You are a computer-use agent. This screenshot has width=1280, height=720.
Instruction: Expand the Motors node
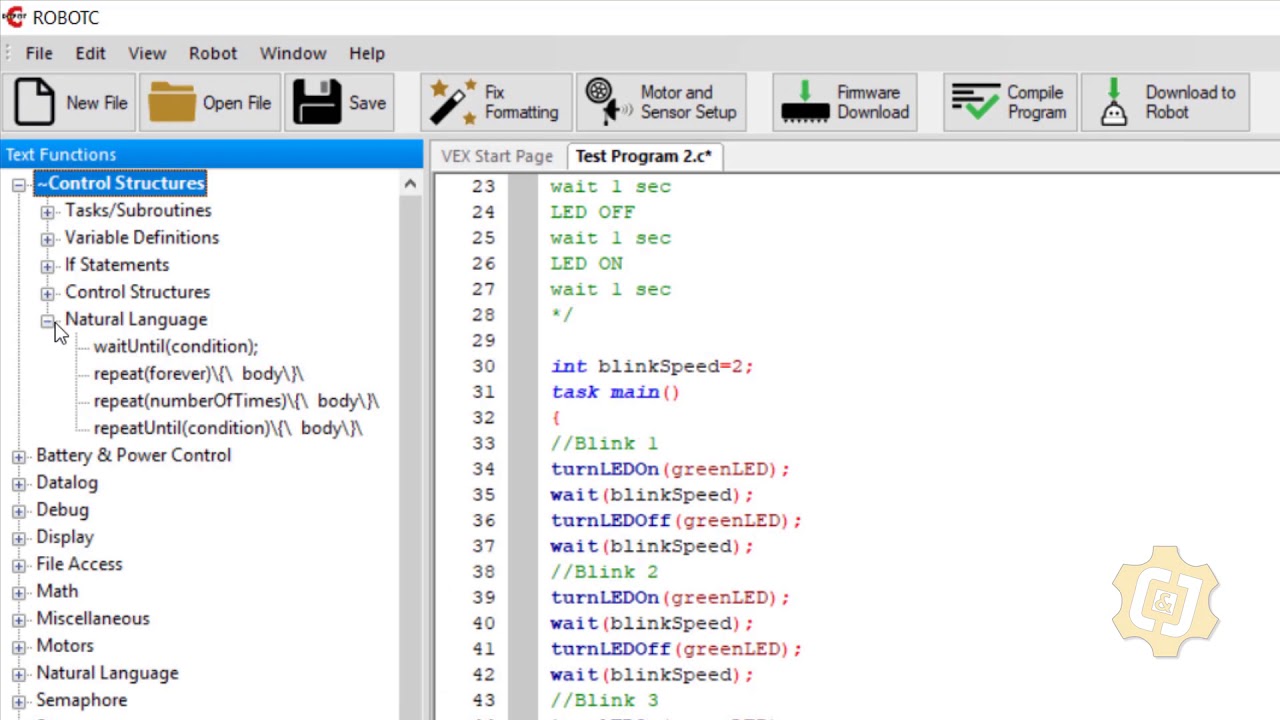[19, 647]
